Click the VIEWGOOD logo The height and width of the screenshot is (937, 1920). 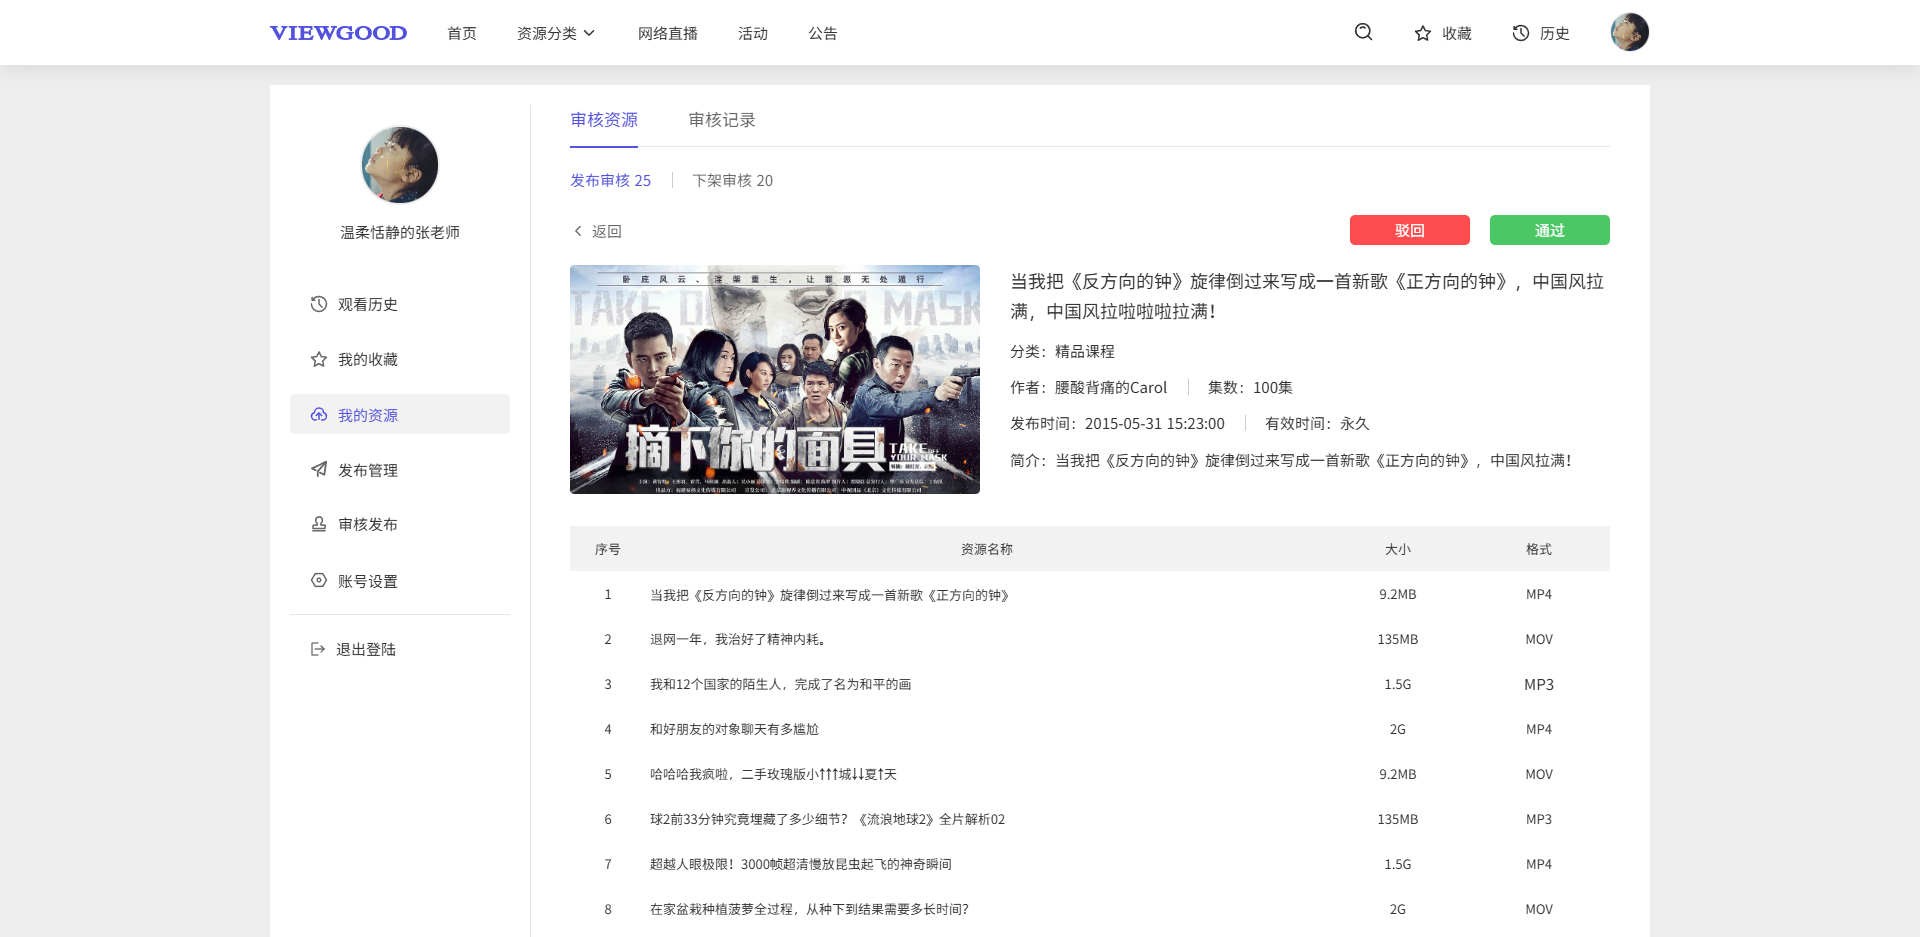[338, 33]
